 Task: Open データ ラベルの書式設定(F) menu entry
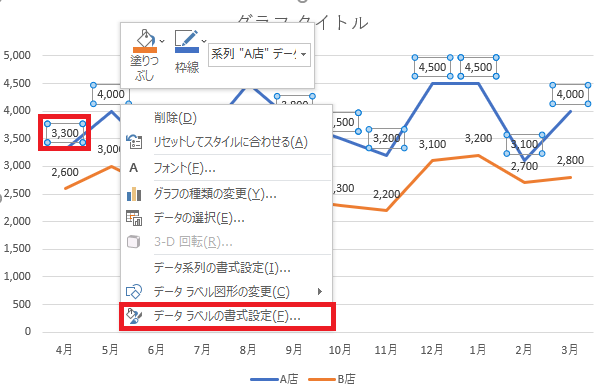point(227,316)
